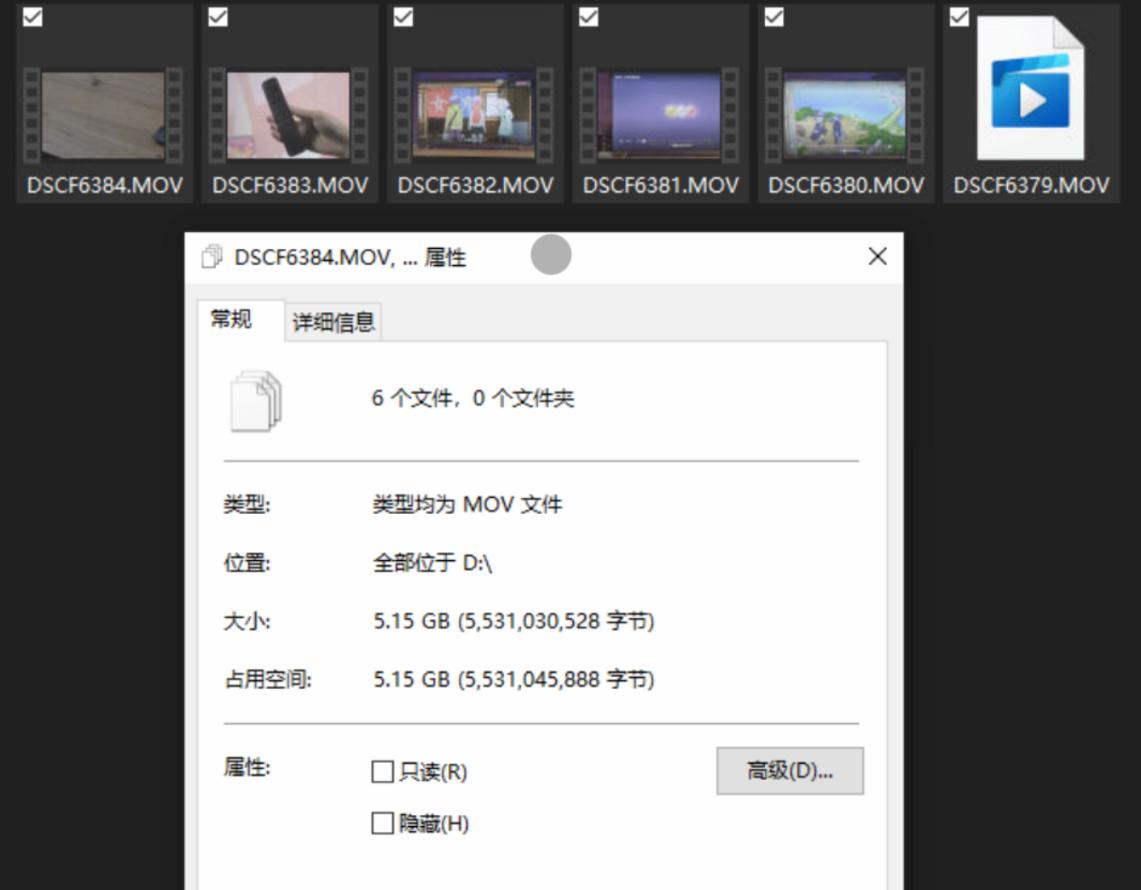Viewport: 1141px width, 890px height.
Task: Deselect the DSCF6379.MOV checkbox
Action: tap(959, 16)
